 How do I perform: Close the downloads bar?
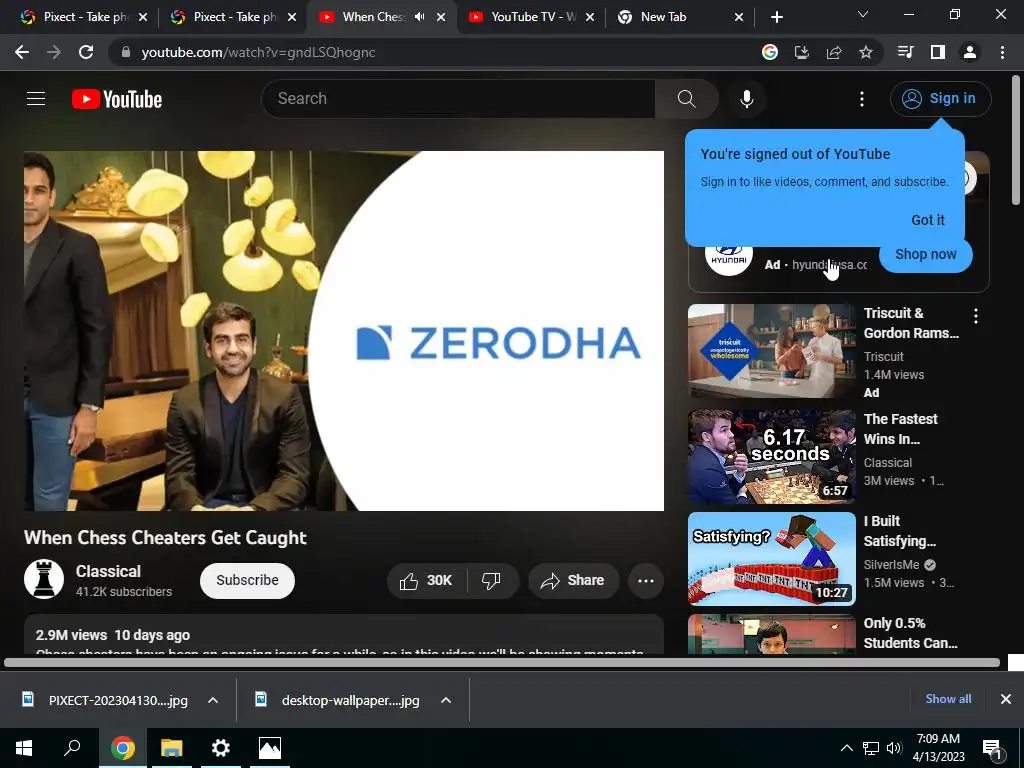tap(1006, 699)
